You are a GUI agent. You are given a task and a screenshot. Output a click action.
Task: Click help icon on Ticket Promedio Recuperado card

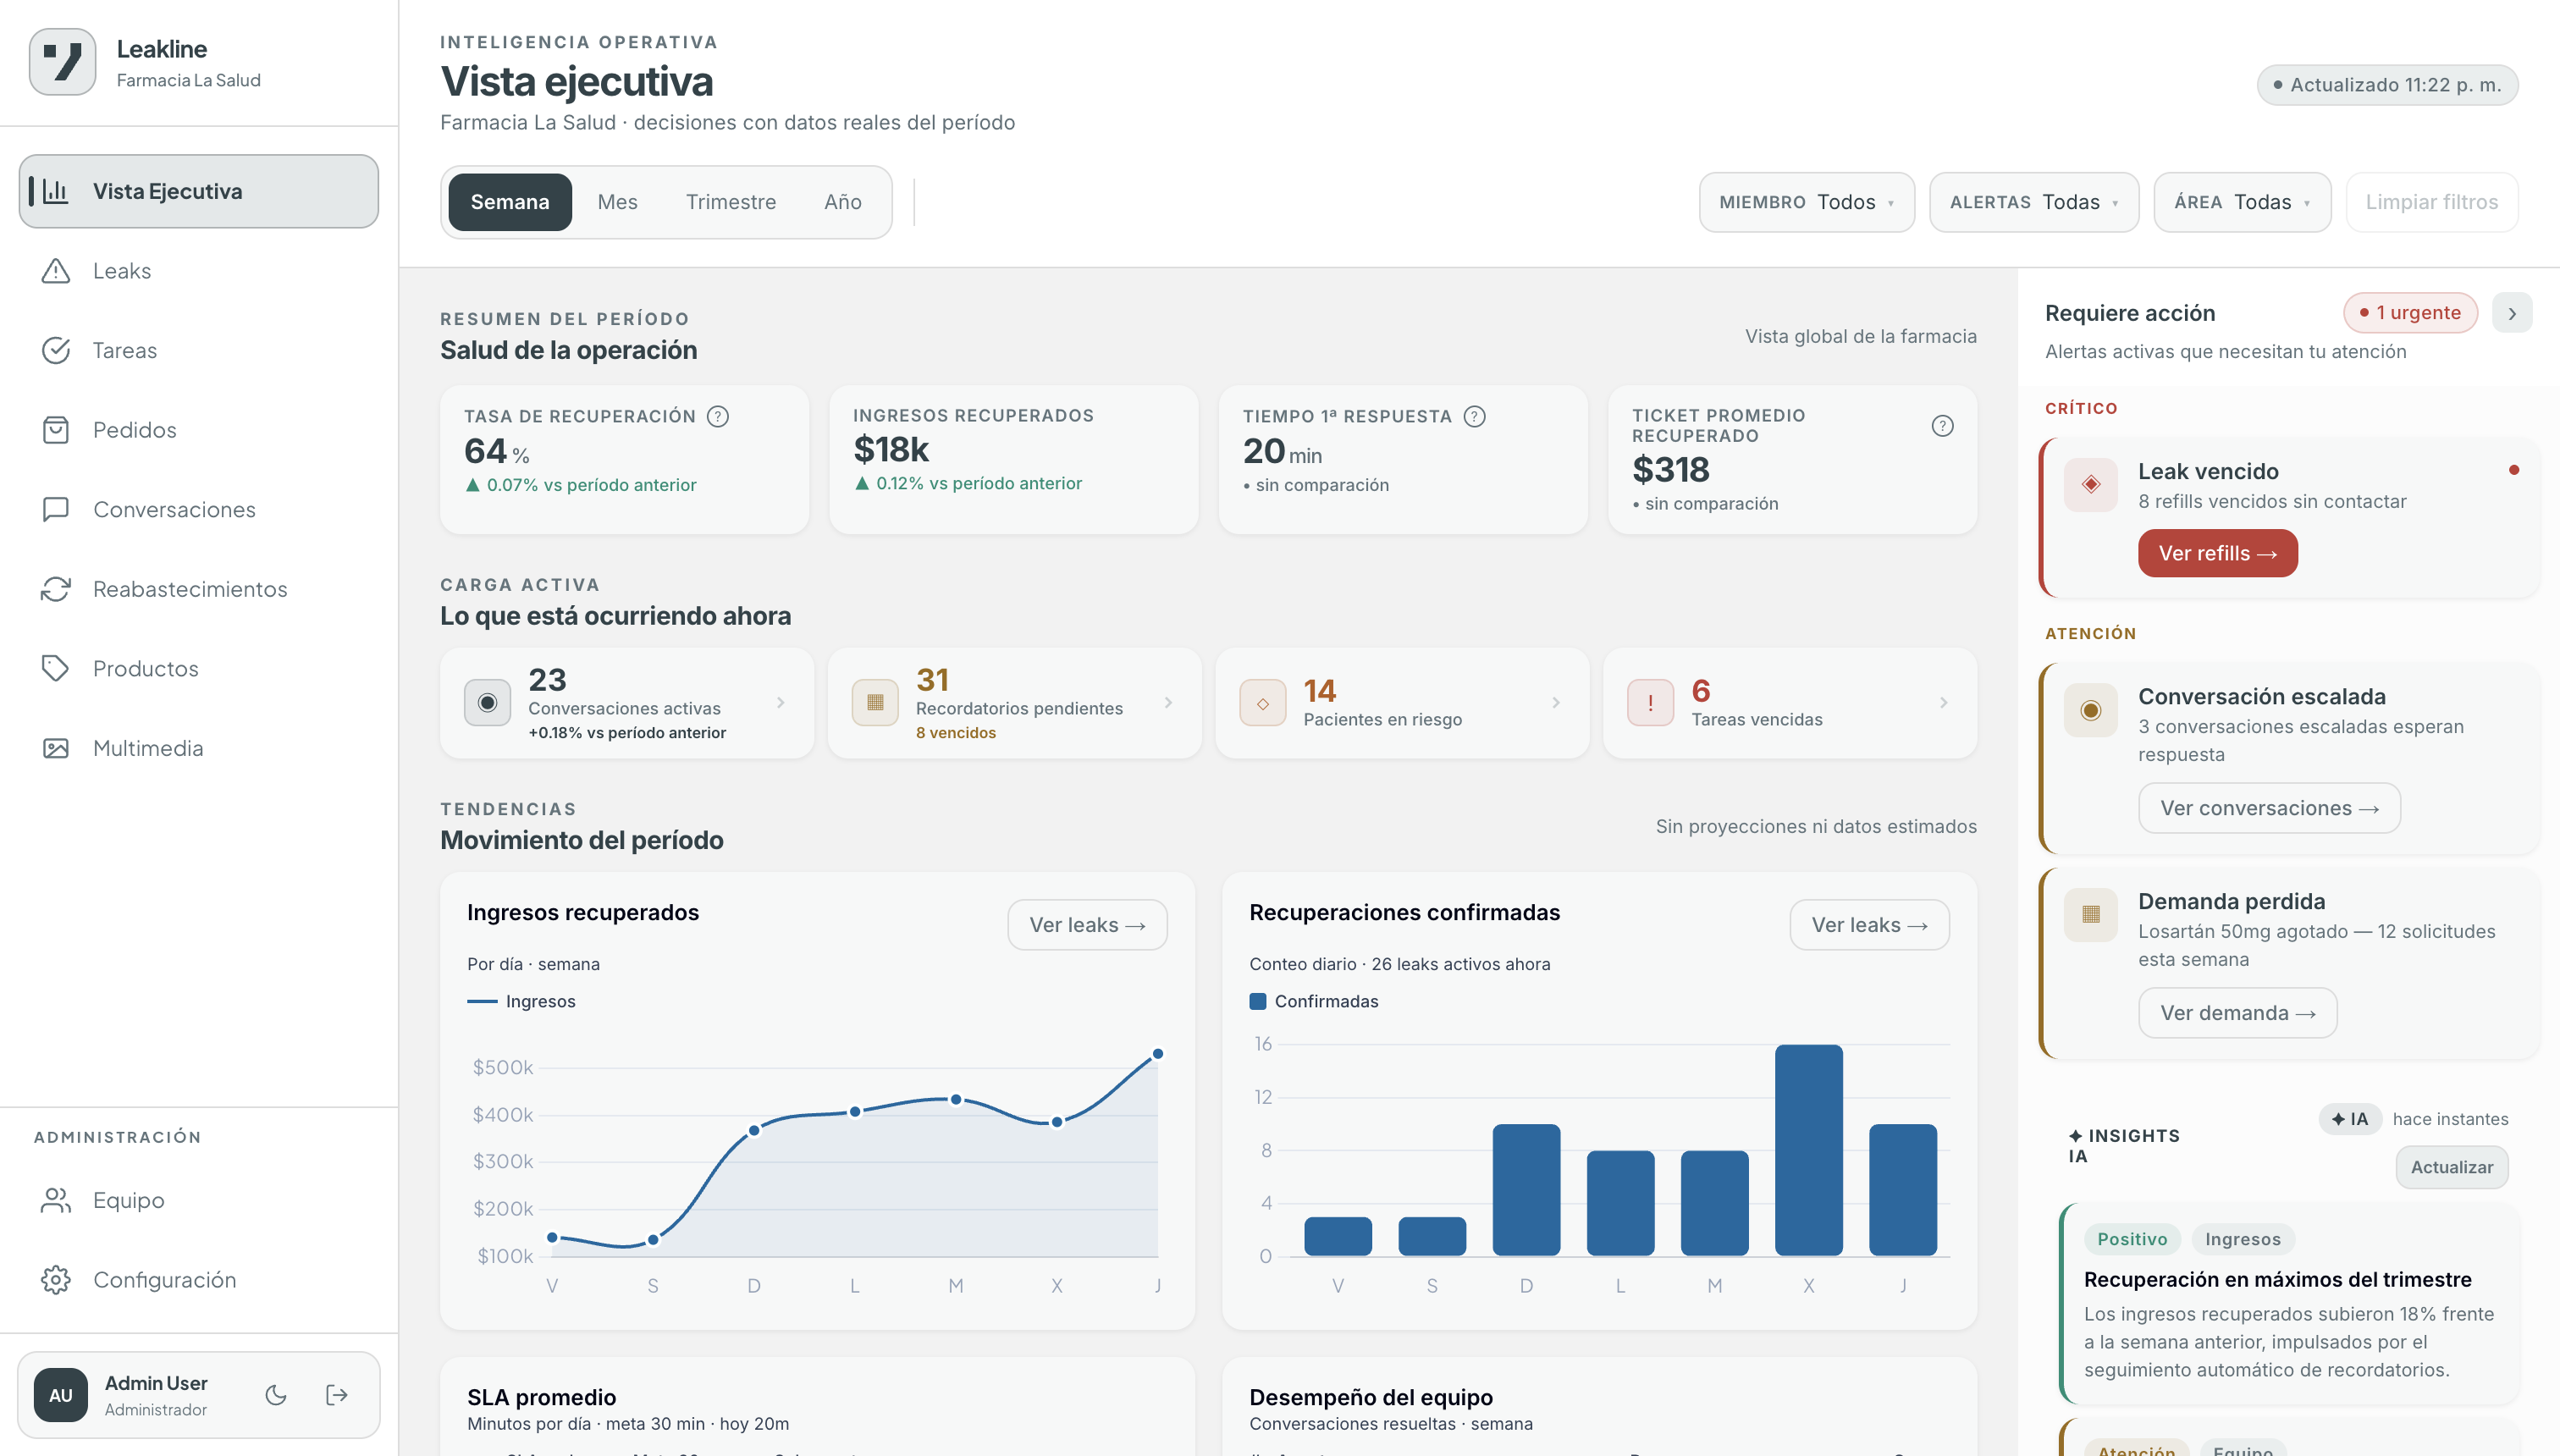[1943, 426]
